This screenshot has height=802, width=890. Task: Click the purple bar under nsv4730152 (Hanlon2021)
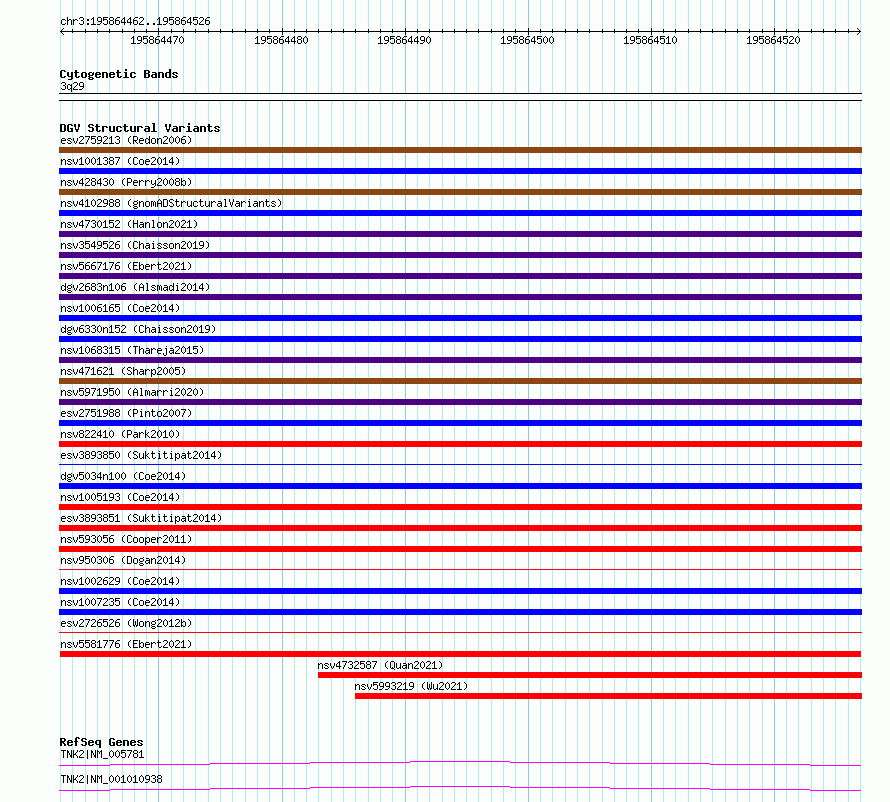tap(460, 234)
